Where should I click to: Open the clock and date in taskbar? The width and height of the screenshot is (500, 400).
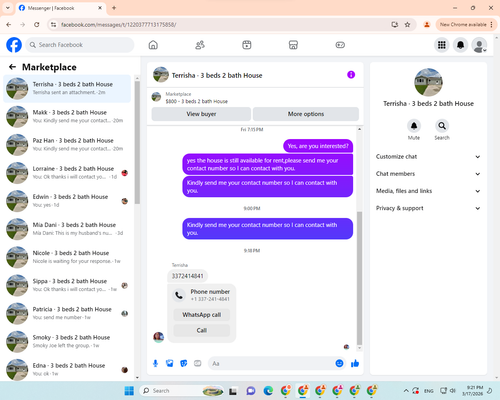click(x=472, y=391)
